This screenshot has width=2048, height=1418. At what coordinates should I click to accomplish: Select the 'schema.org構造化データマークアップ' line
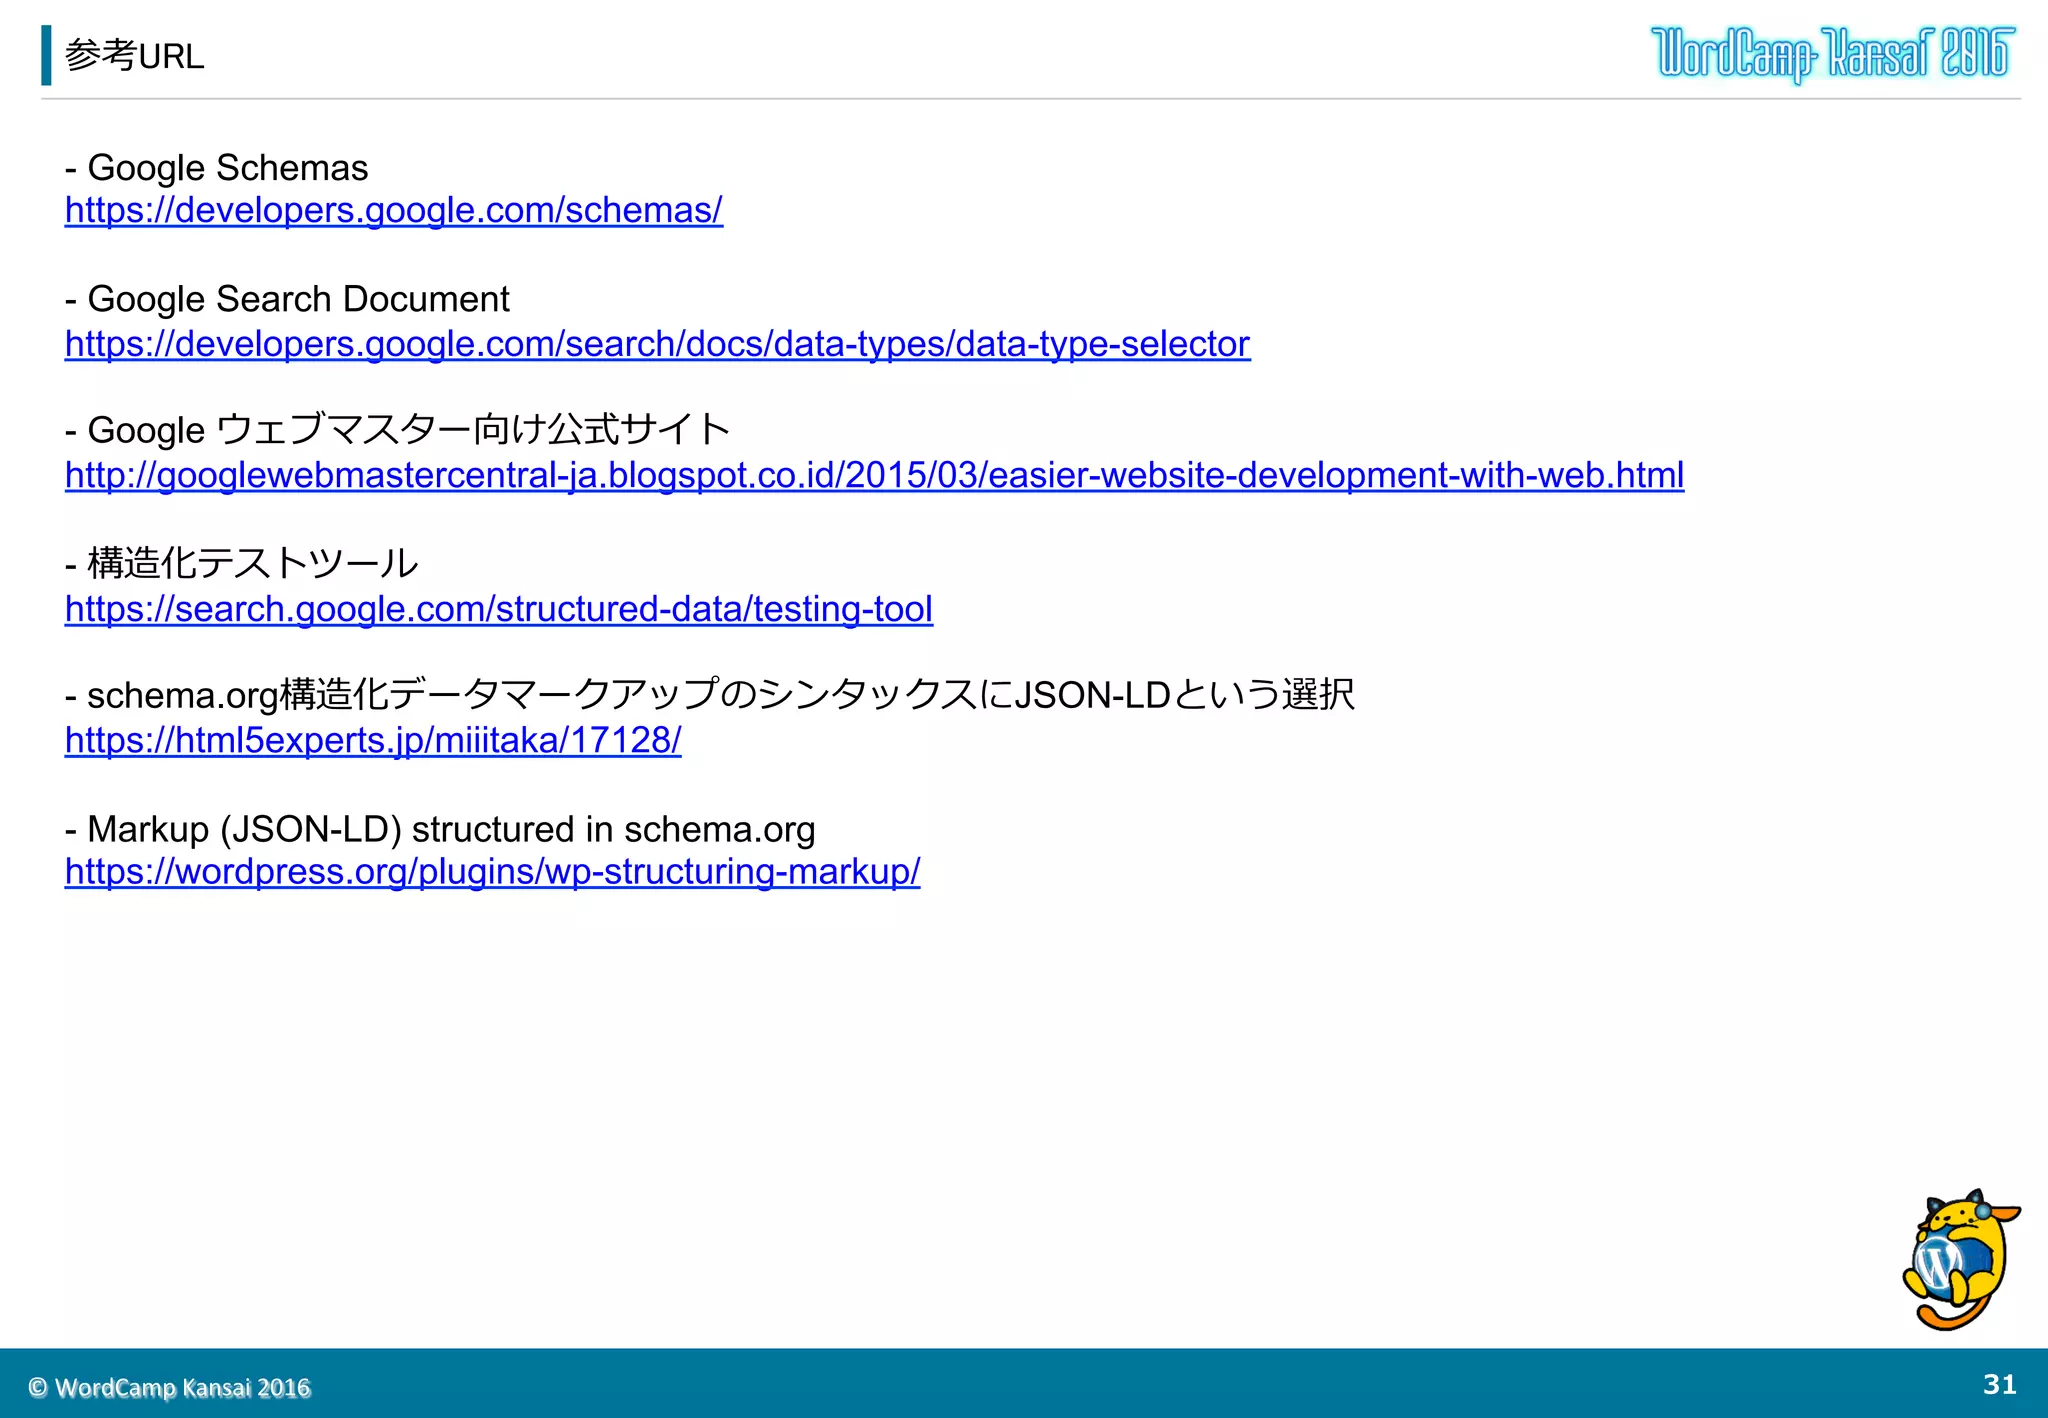pyautogui.click(x=710, y=695)
